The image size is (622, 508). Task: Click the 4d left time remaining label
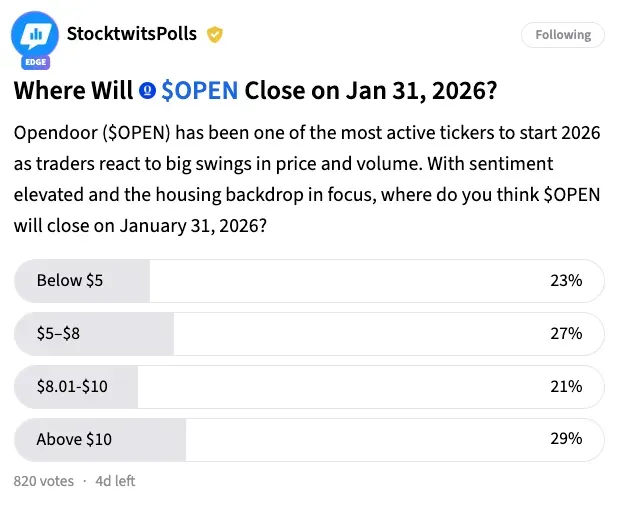(115, 481)
